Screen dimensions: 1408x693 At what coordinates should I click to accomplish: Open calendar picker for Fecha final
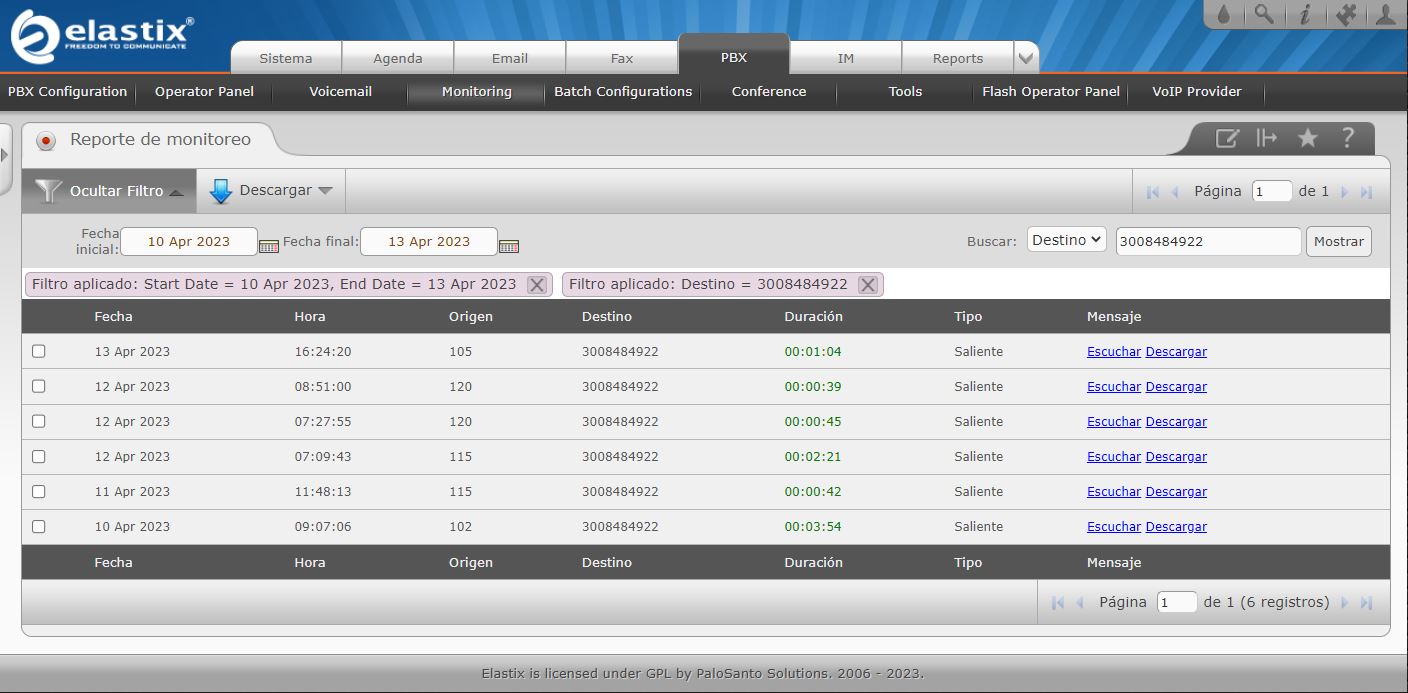point(509,245)
